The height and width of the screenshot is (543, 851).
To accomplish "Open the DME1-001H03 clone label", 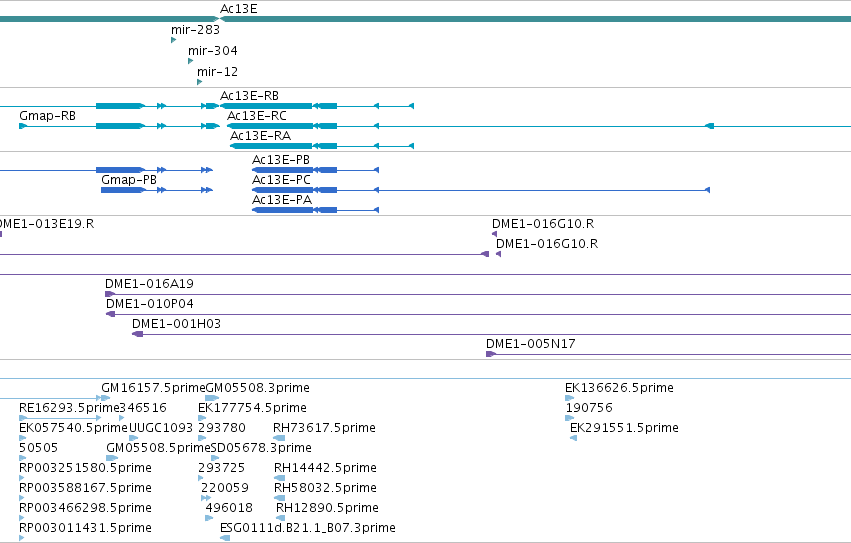I will [176, 324].
